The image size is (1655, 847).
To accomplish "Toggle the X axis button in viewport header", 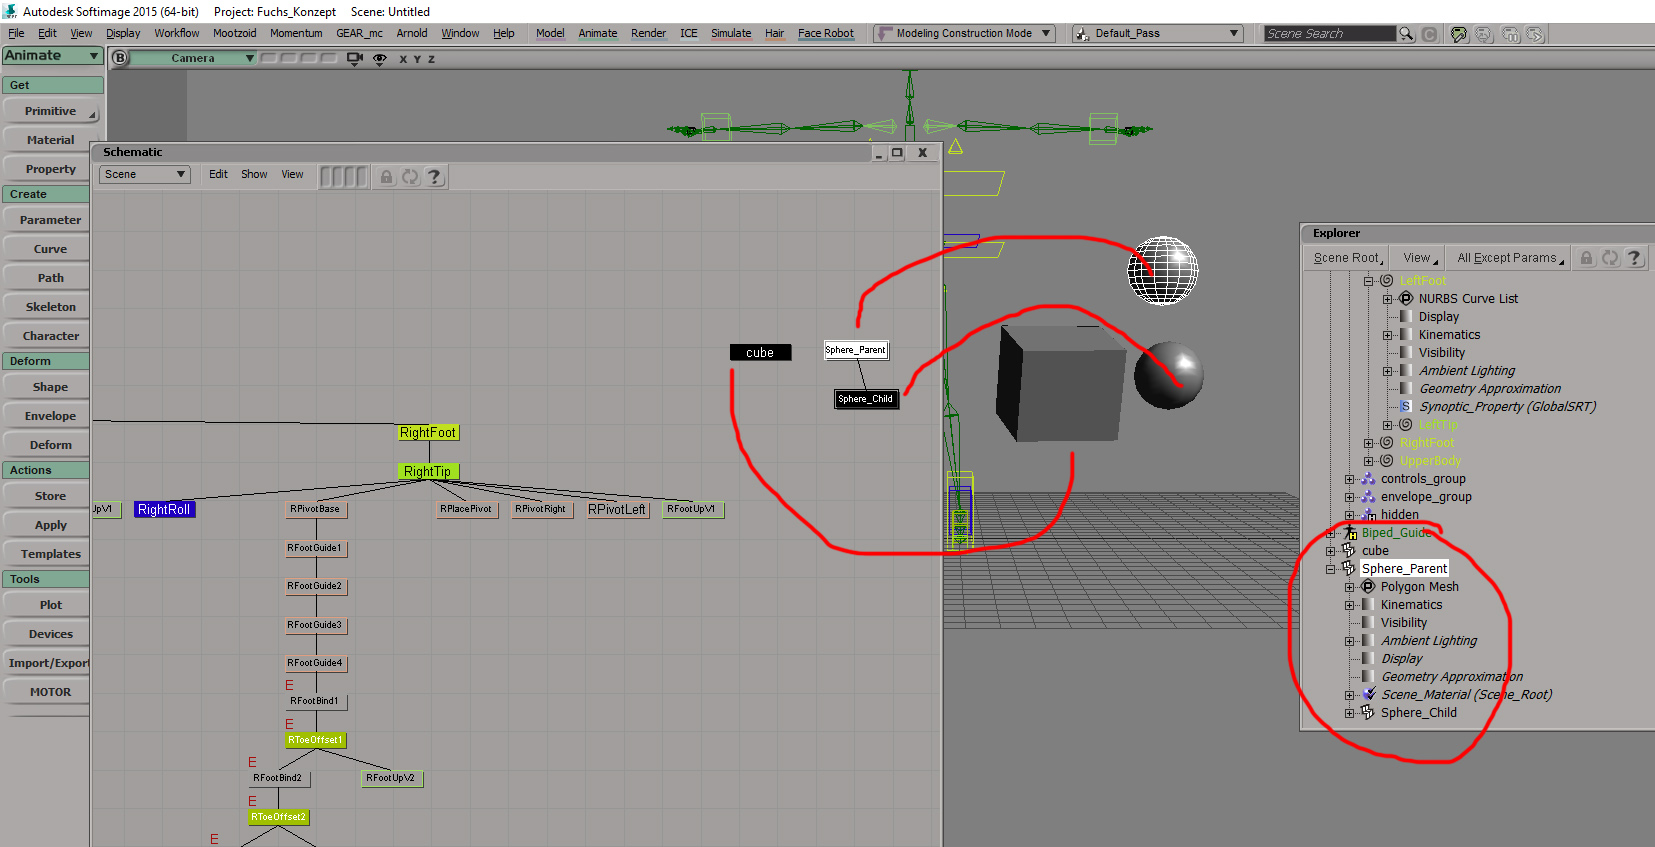I will (403, 59).
